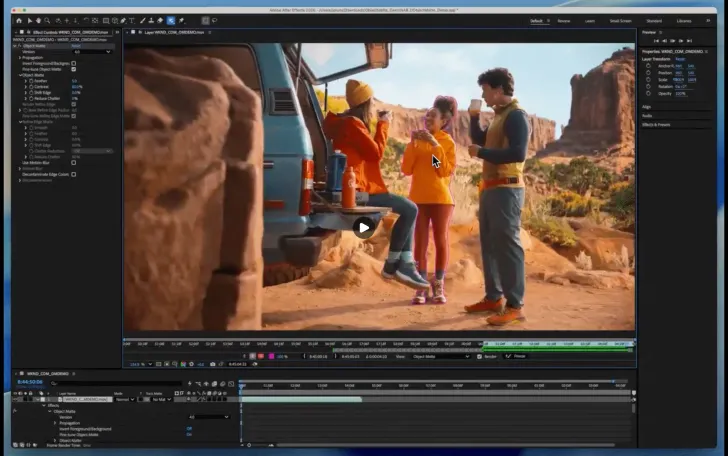Click the timeline current timecode display
Image resolution: width=728 pixels, height=456 pixels.
pyautogui.click(x=30, y=382)
